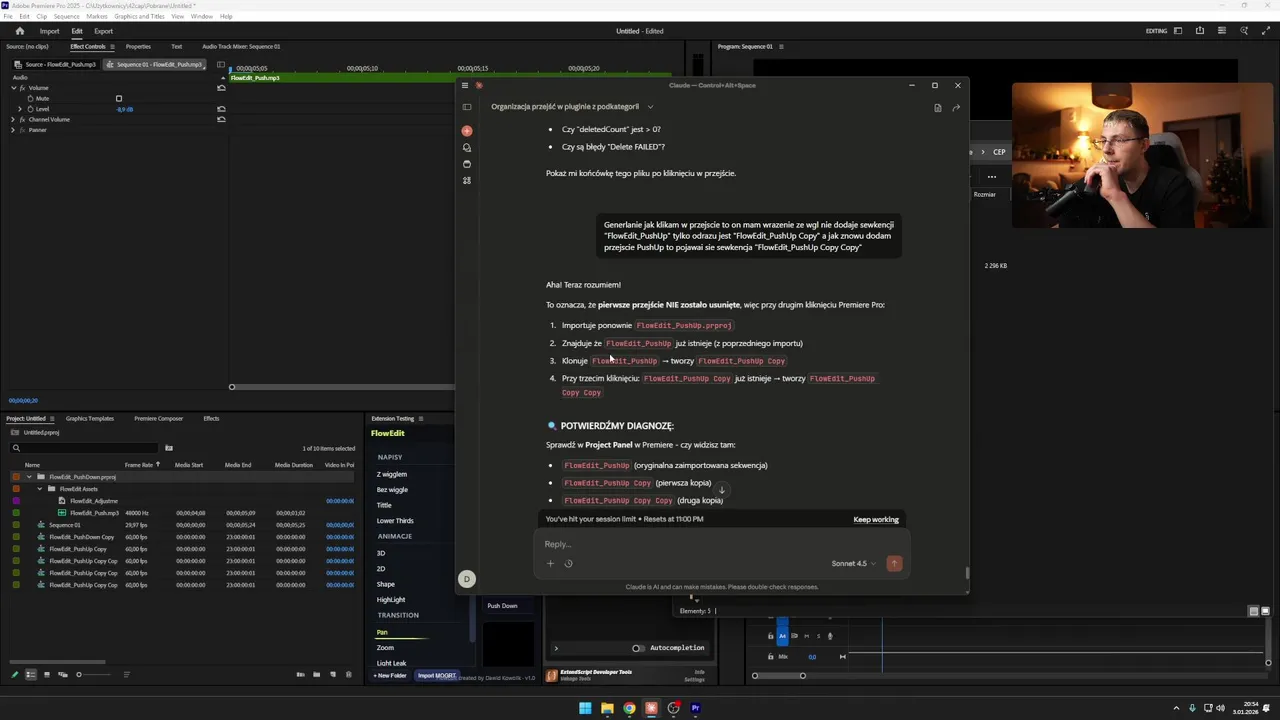Create New Bin from Project panel footer
The image size is (1280, 720).
(x=317, y=675)
